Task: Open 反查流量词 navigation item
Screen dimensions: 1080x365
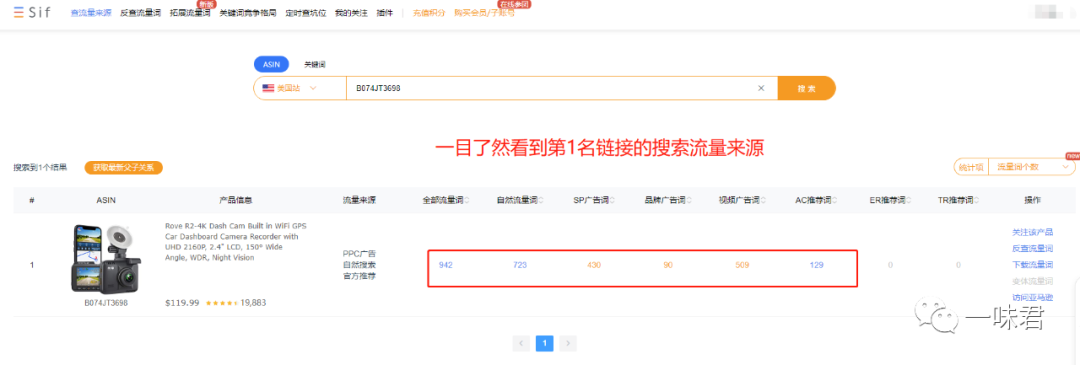Action: [x=140, y=13]
